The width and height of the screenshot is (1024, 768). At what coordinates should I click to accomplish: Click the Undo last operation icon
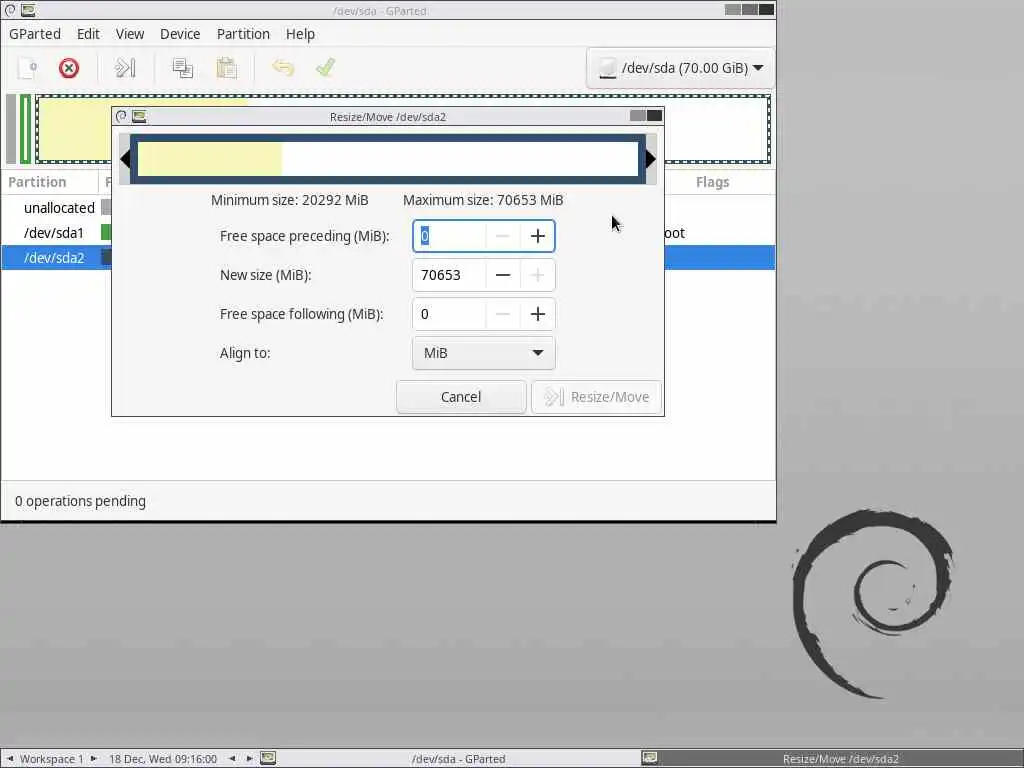pyautogui.click(x=283, y=68)
